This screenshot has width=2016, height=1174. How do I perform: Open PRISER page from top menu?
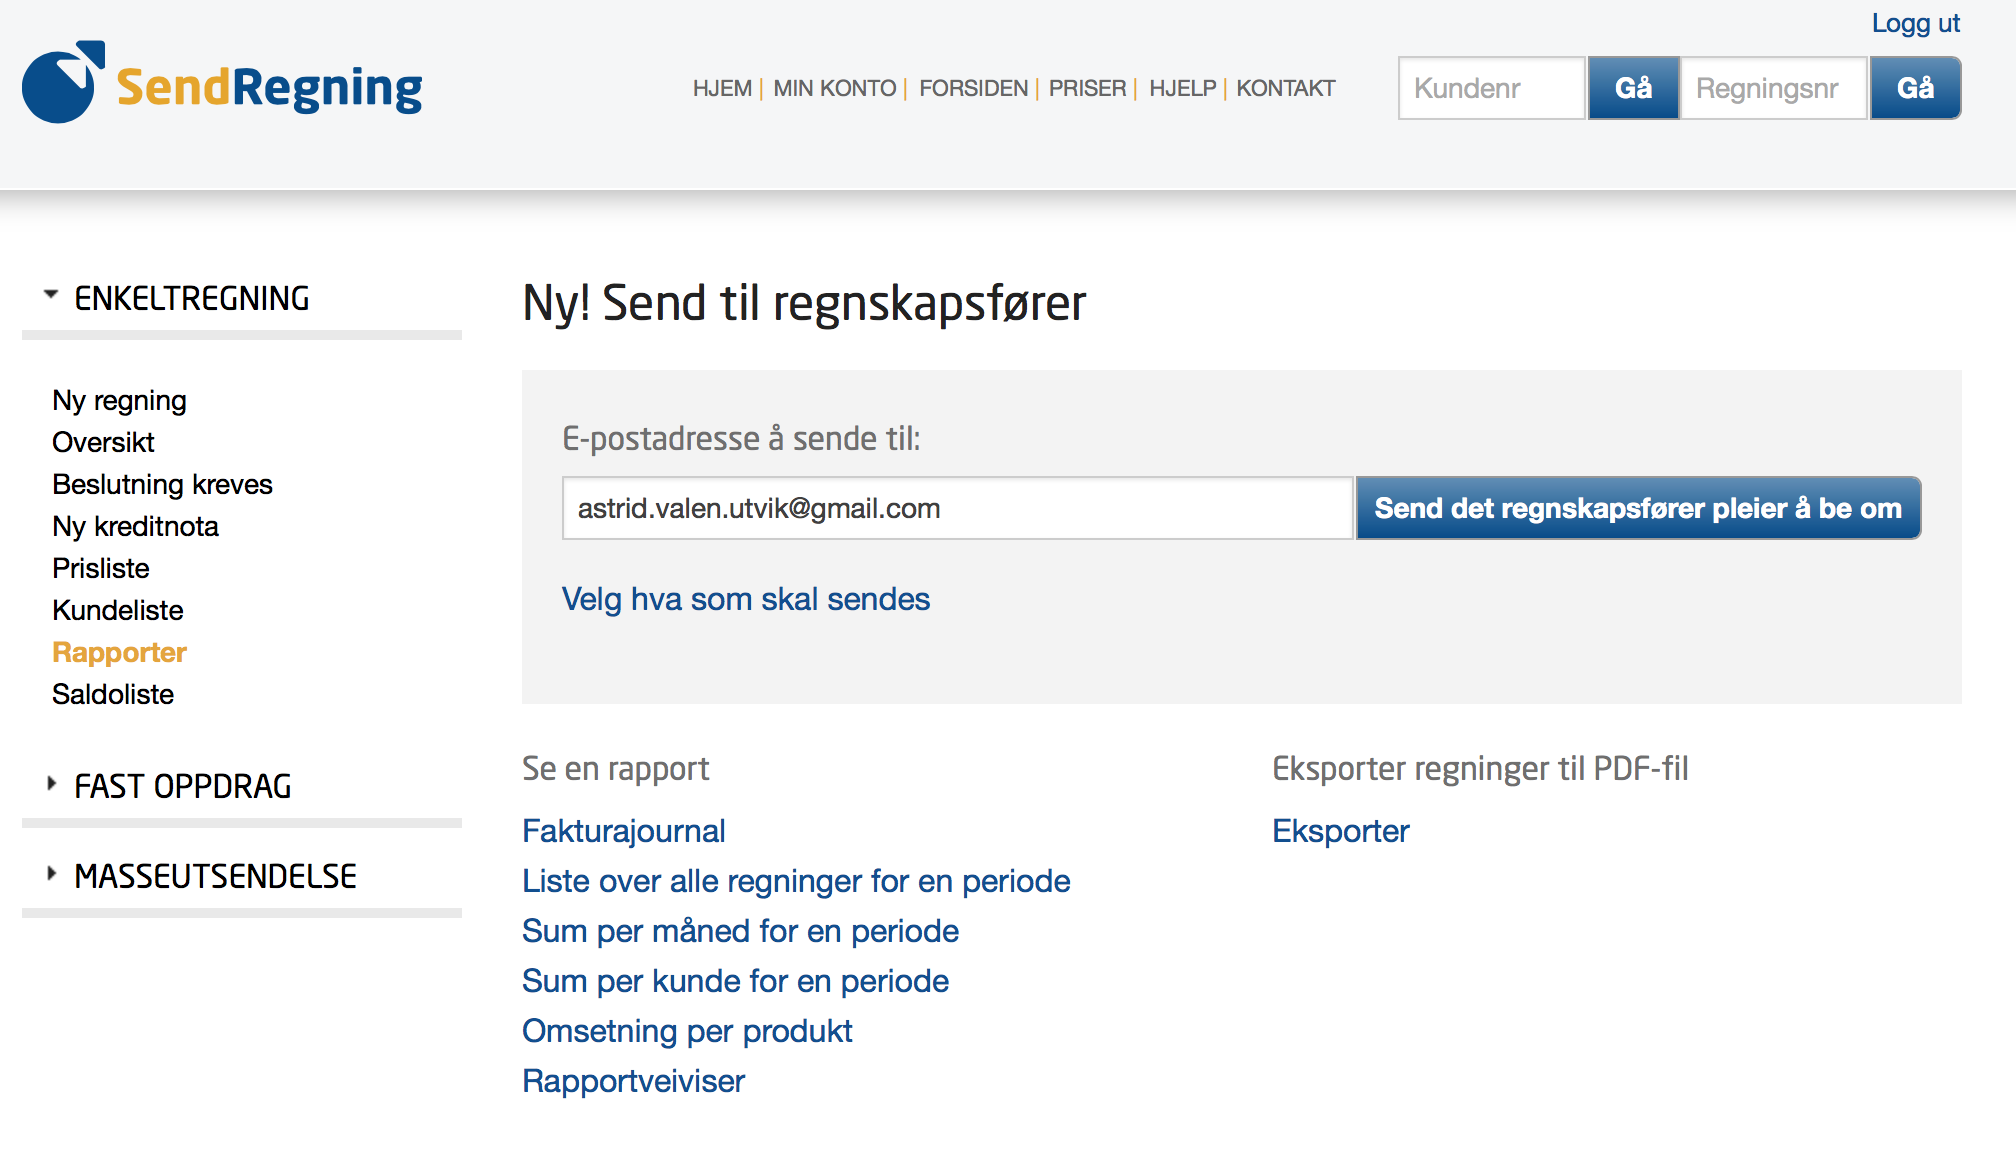1087,89
